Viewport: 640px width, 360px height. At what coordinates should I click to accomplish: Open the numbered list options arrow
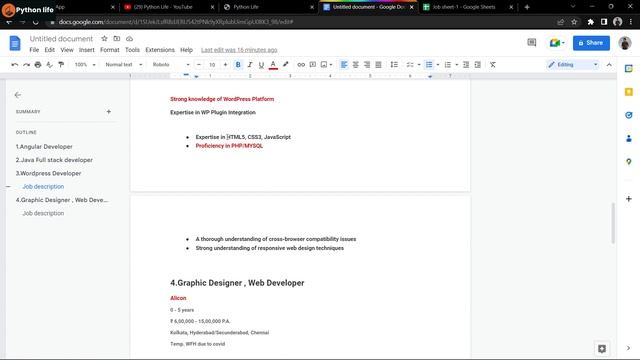point(457,64)
